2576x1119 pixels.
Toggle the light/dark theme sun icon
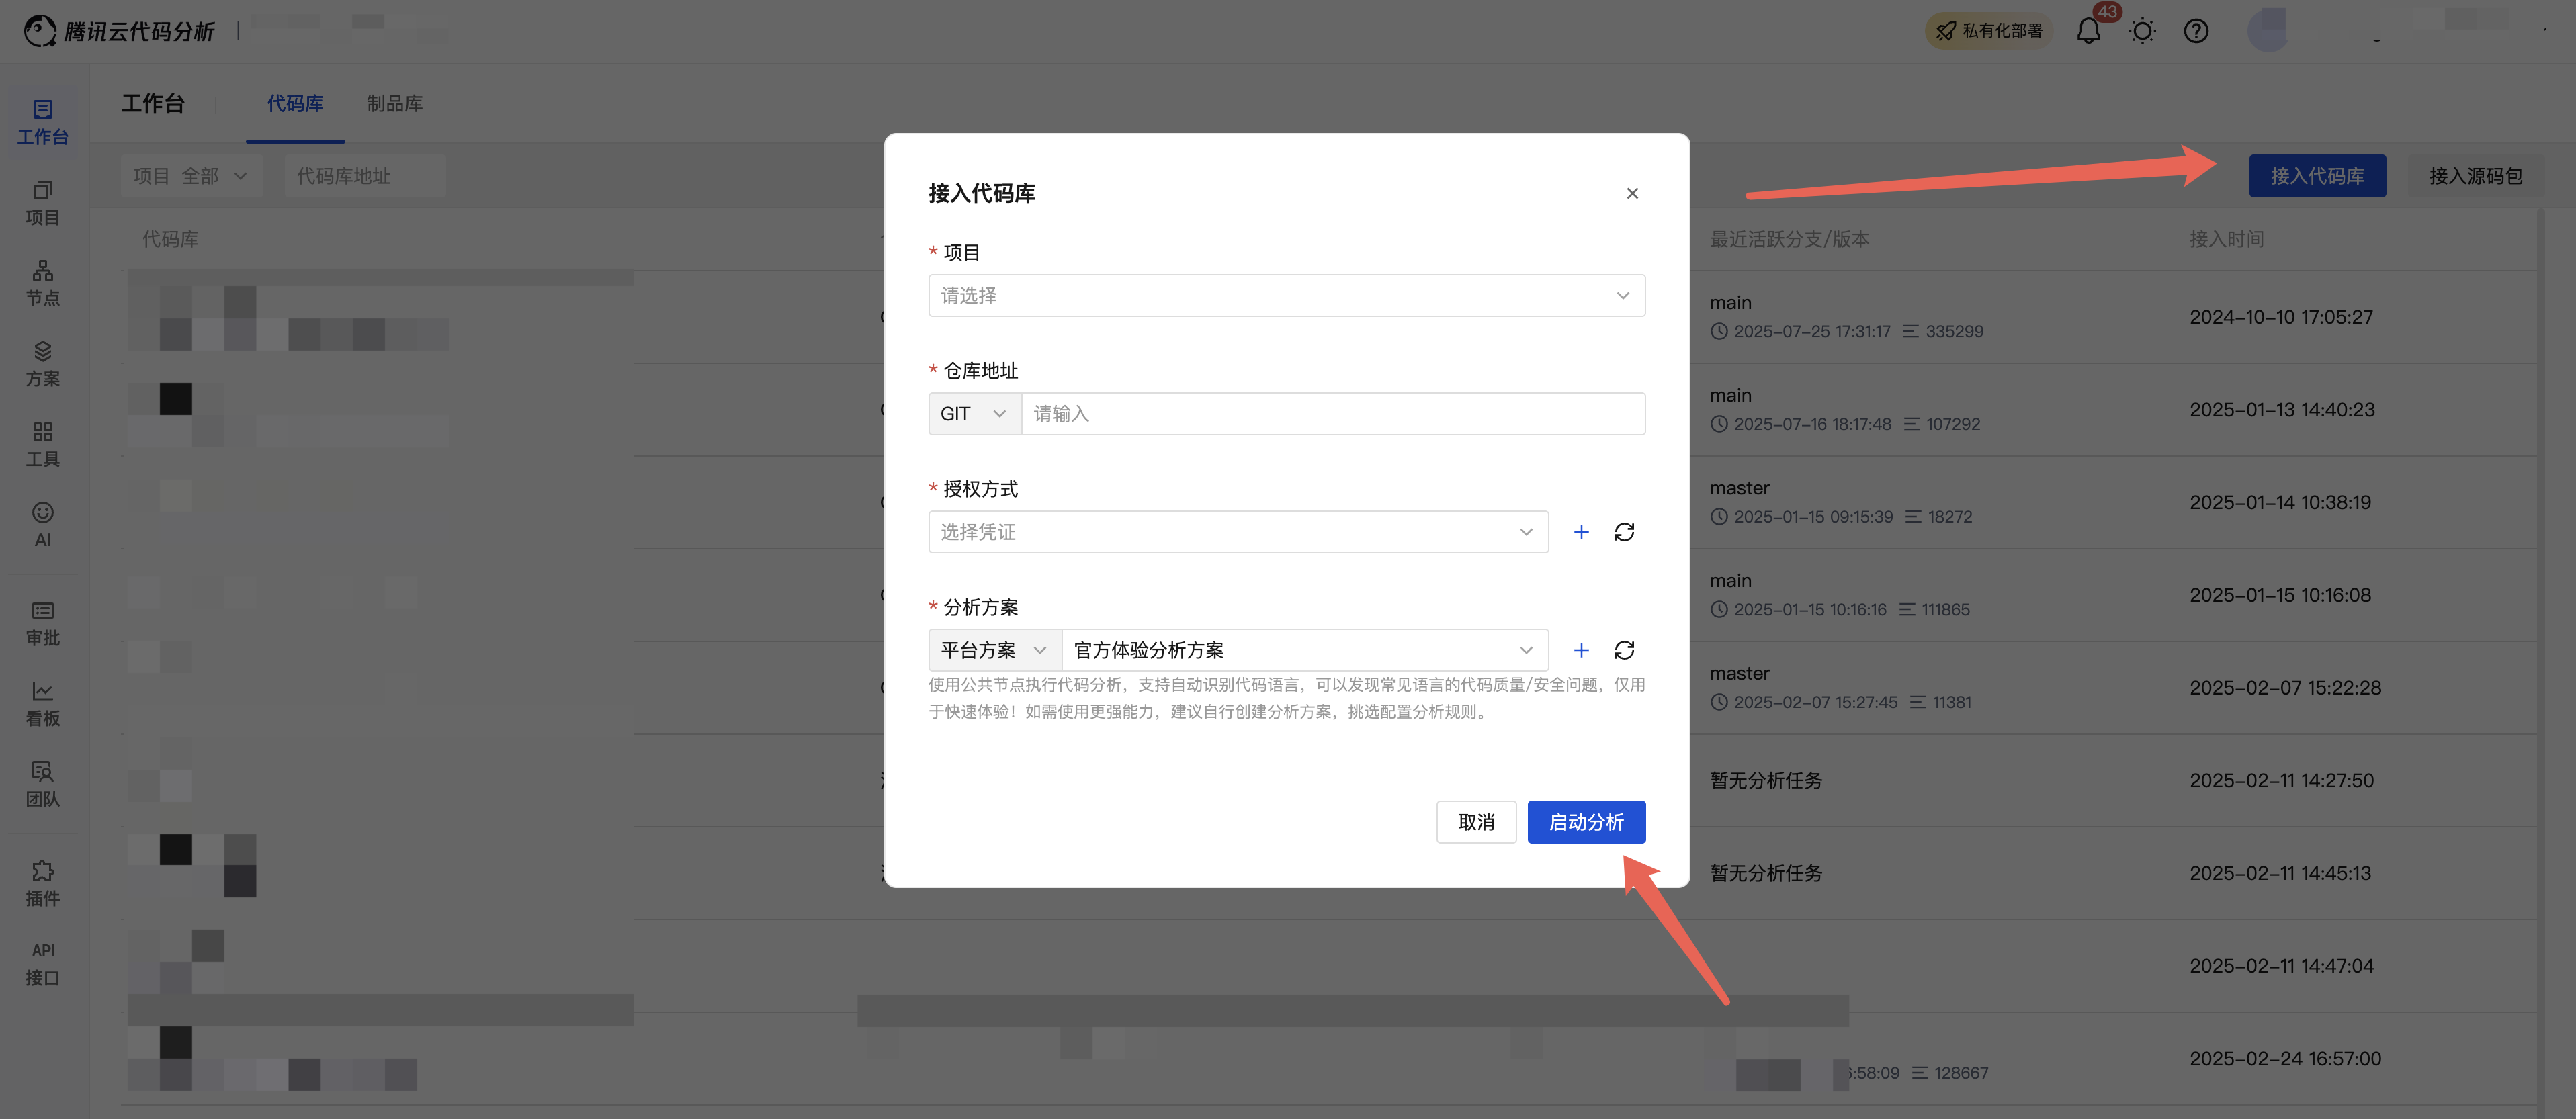[2142, 31]
